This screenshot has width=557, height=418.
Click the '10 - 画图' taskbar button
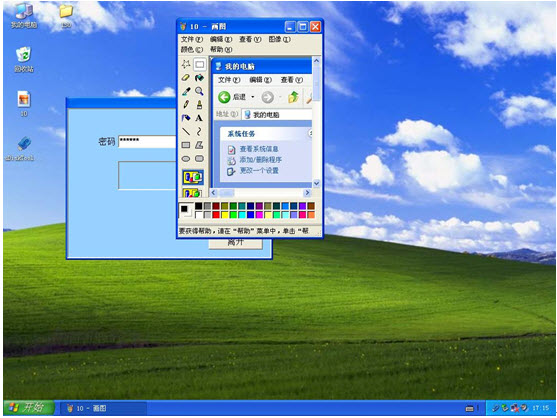coord(103,408)
